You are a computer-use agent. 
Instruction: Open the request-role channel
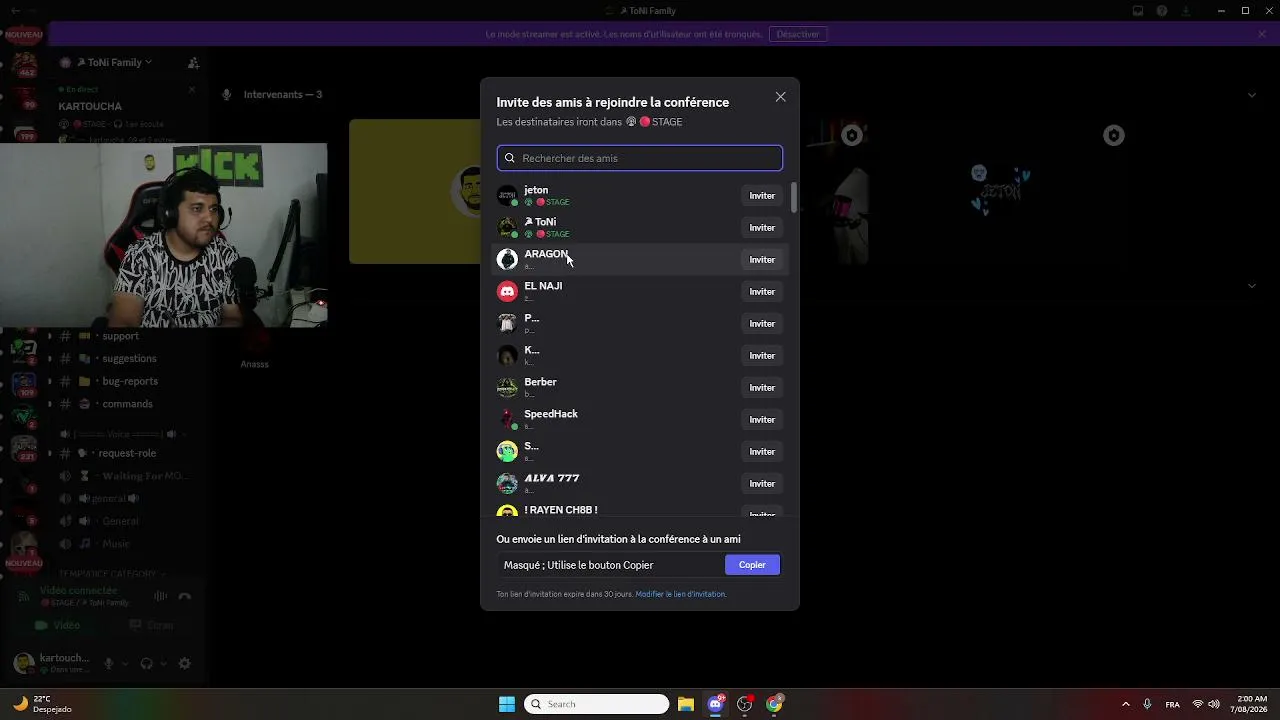pyautogui.click(x=127, y=453)
